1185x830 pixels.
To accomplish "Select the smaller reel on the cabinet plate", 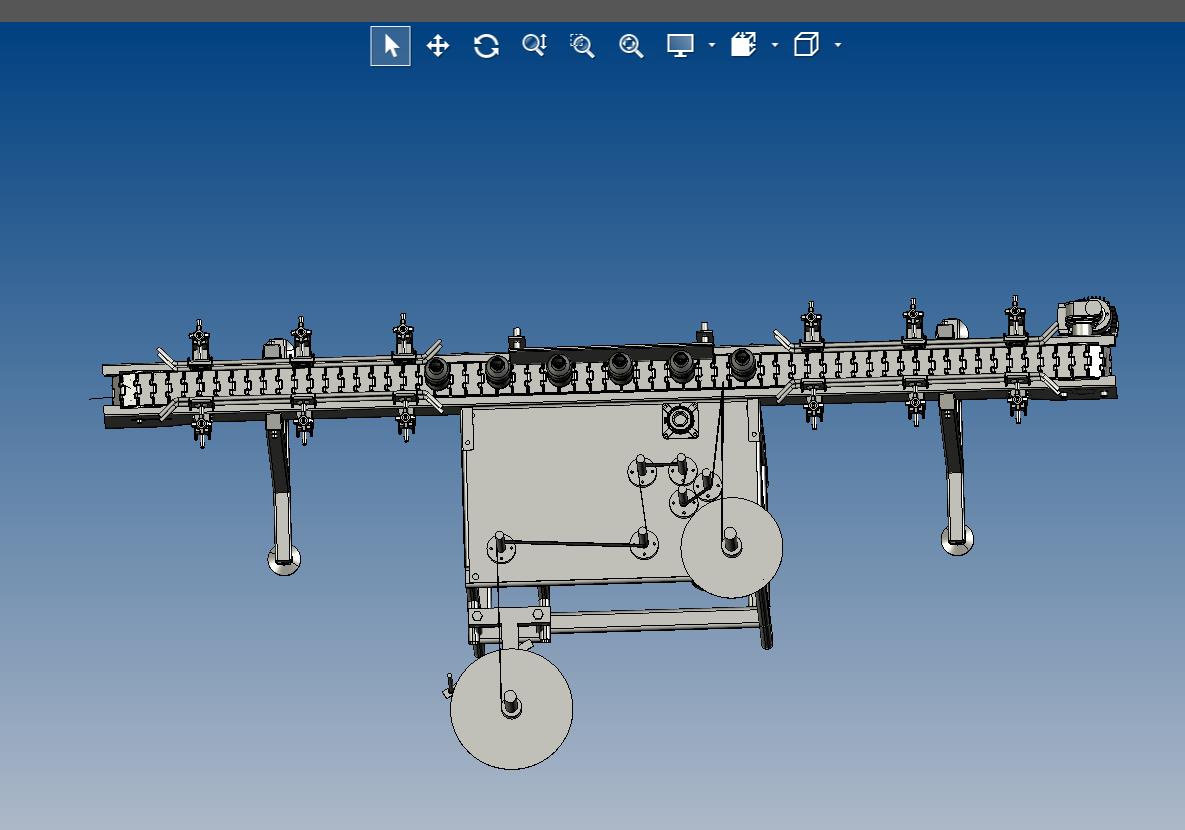I will 732,547.
